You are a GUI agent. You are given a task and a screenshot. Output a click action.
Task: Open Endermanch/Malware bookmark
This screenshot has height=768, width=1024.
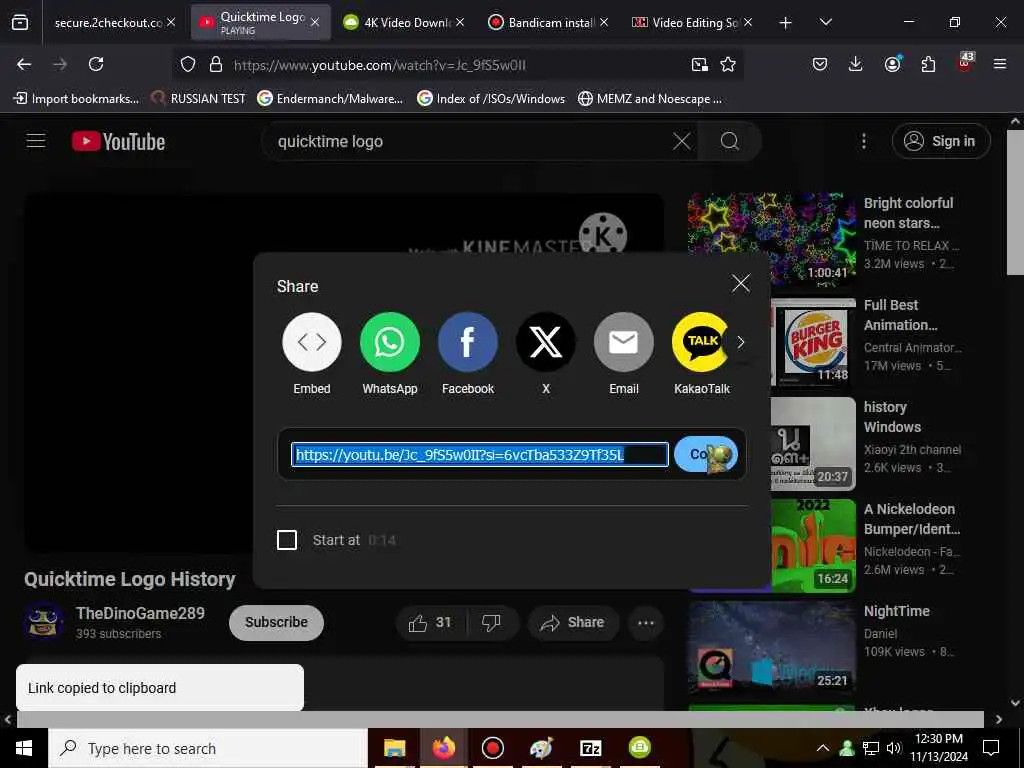pyautogui.click(x=330, y=99)
